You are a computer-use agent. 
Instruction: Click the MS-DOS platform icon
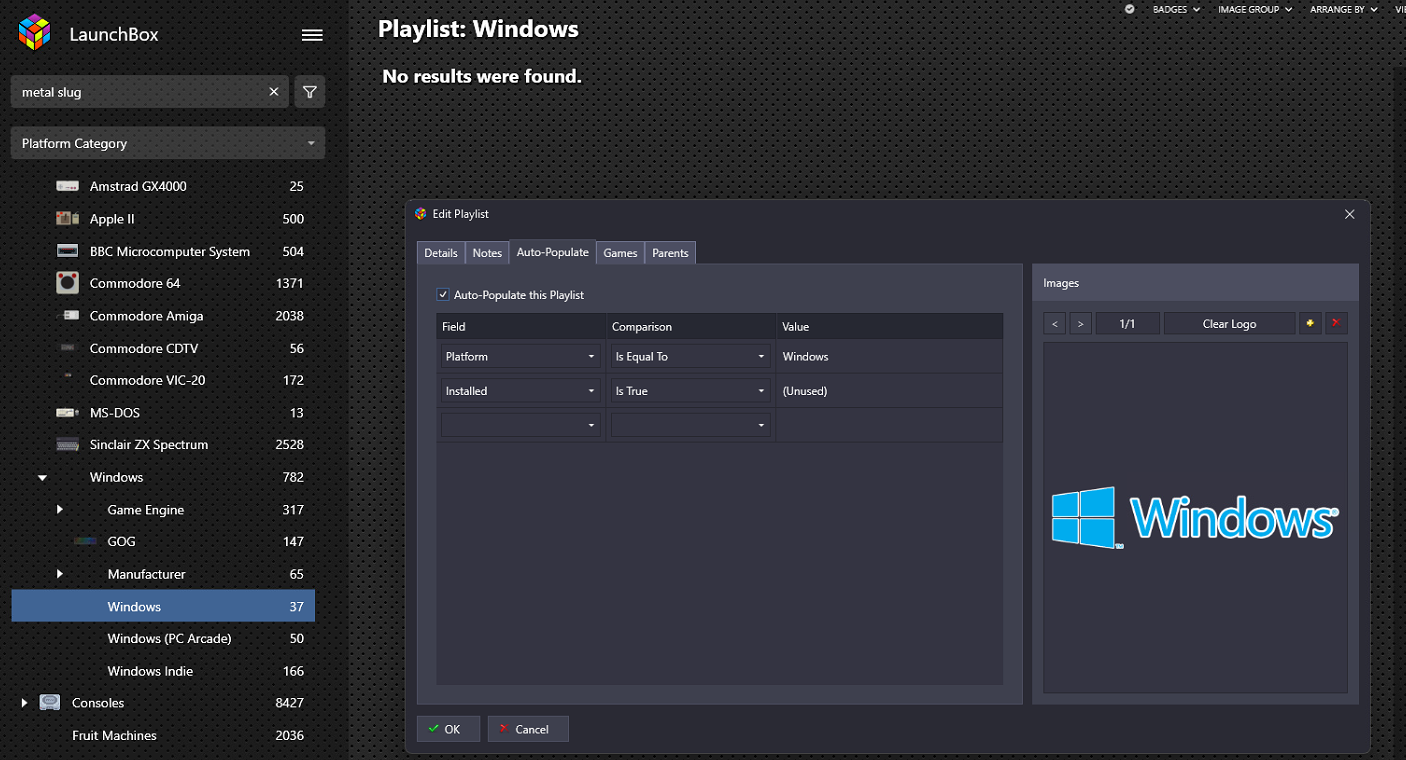pos(67,412)
